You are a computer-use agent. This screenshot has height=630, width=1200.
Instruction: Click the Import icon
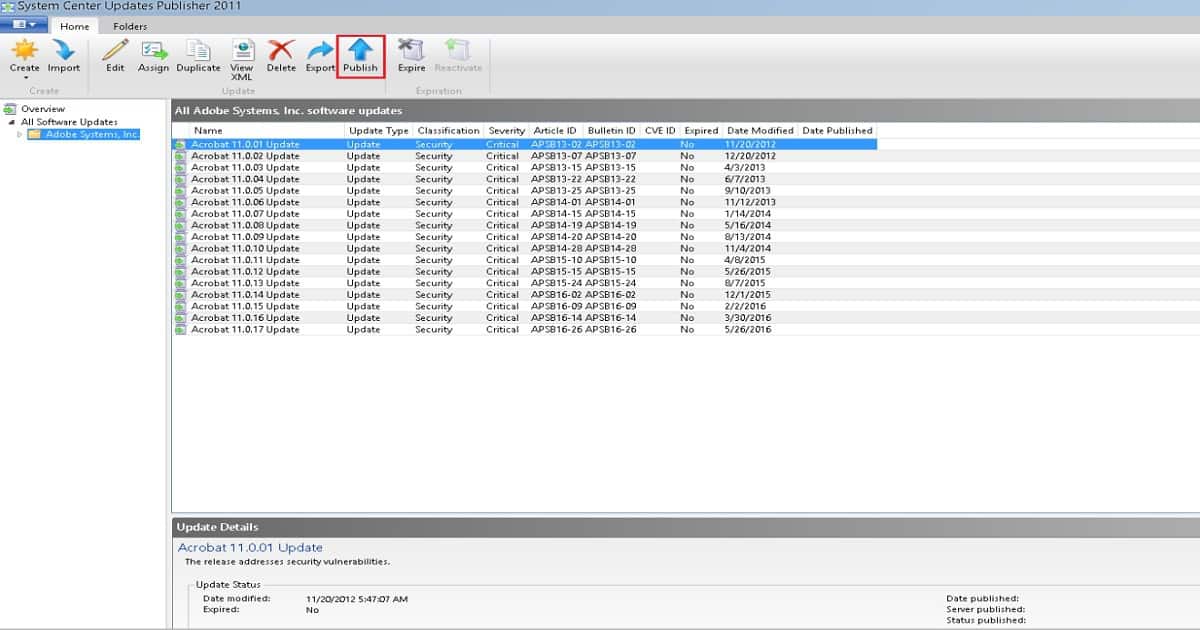pos(64,50)
